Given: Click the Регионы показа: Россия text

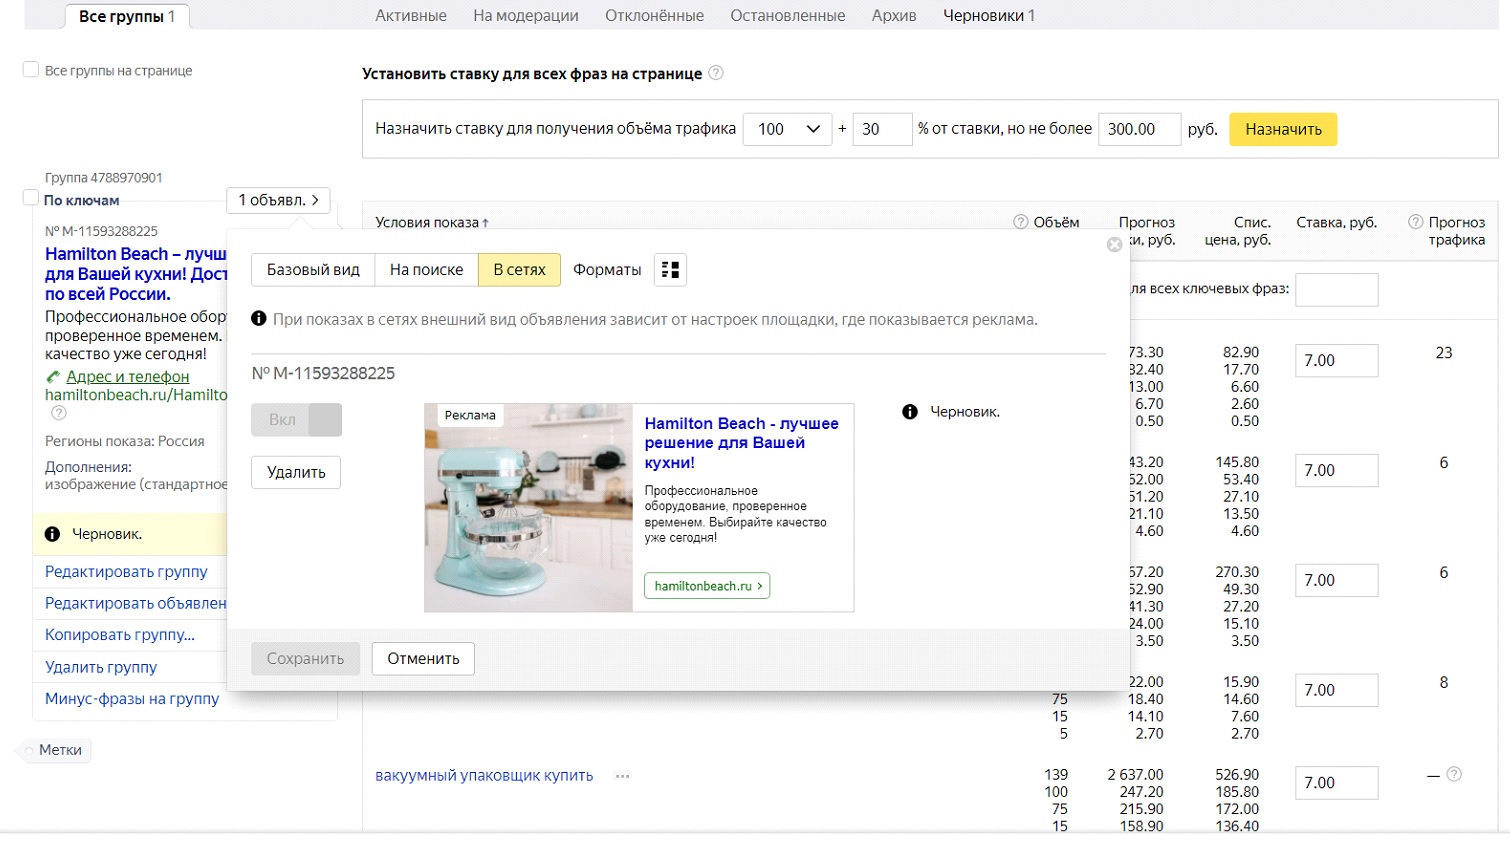Looking at the screenshot, I should click(125, 441).
